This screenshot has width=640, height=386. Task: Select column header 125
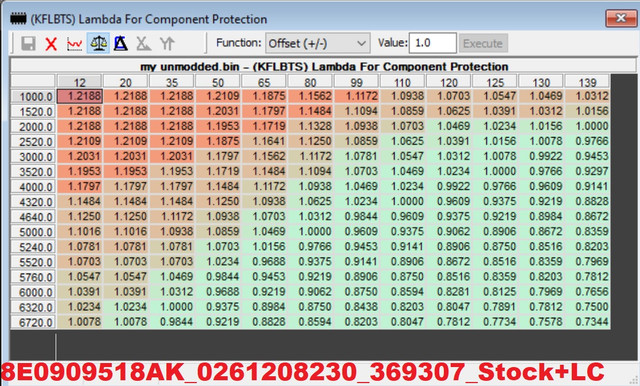click(495, 82)
